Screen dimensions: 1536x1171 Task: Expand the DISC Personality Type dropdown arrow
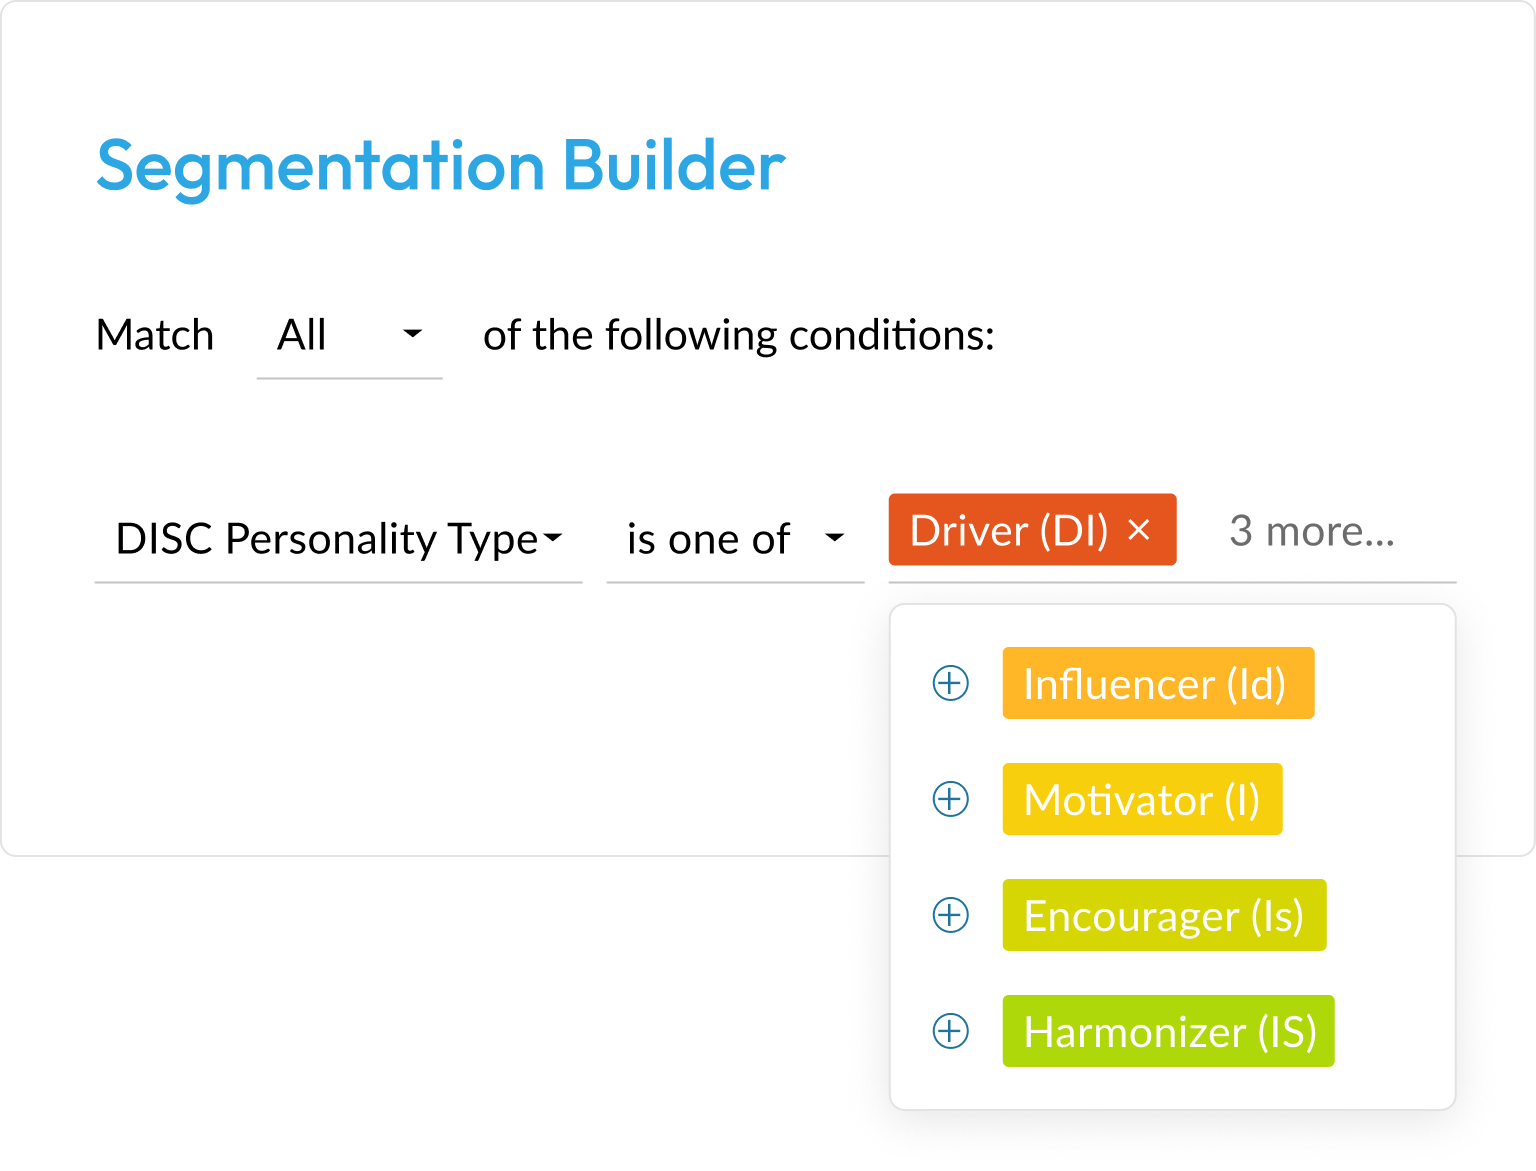point(552,539)
